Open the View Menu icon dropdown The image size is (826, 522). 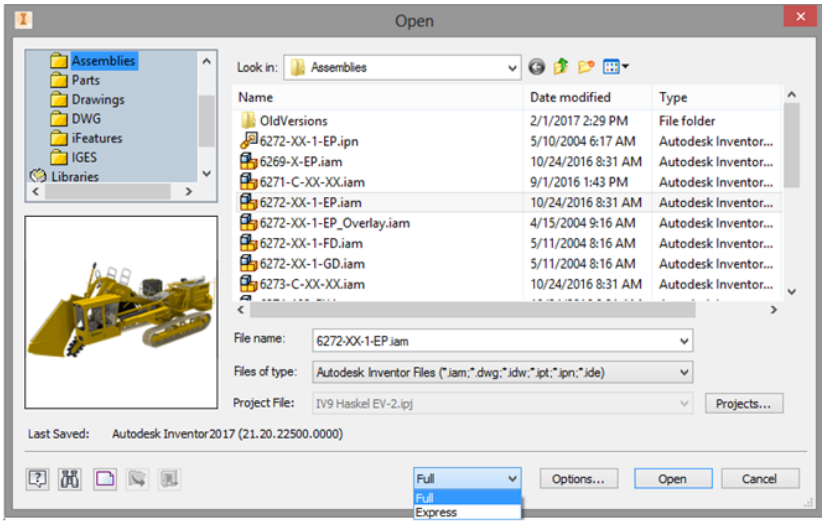click(x=616, y=68)
